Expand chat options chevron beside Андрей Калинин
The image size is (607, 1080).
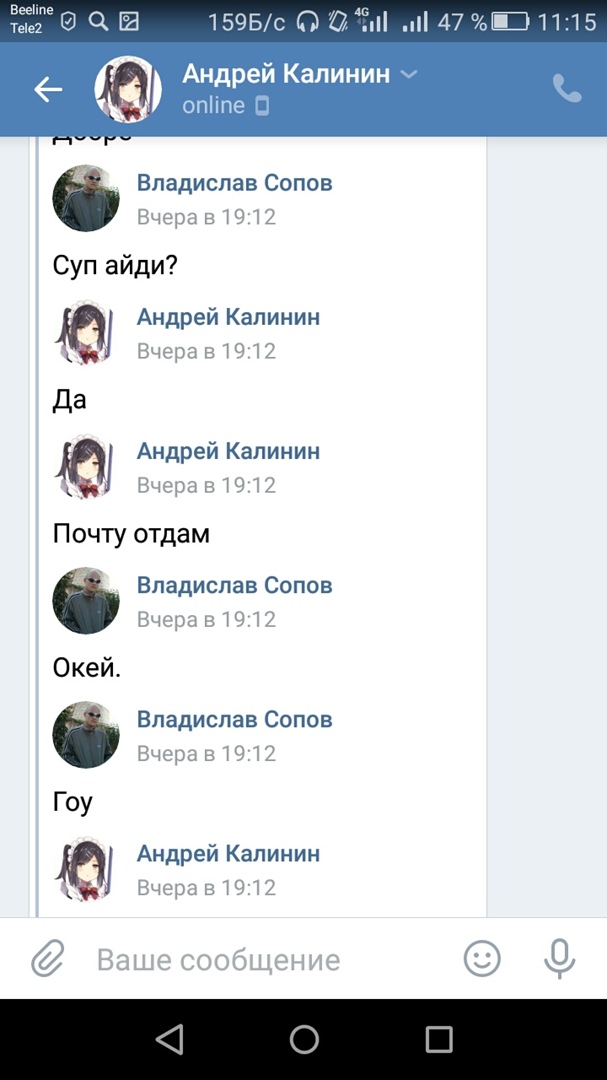[x=408, y=74]
